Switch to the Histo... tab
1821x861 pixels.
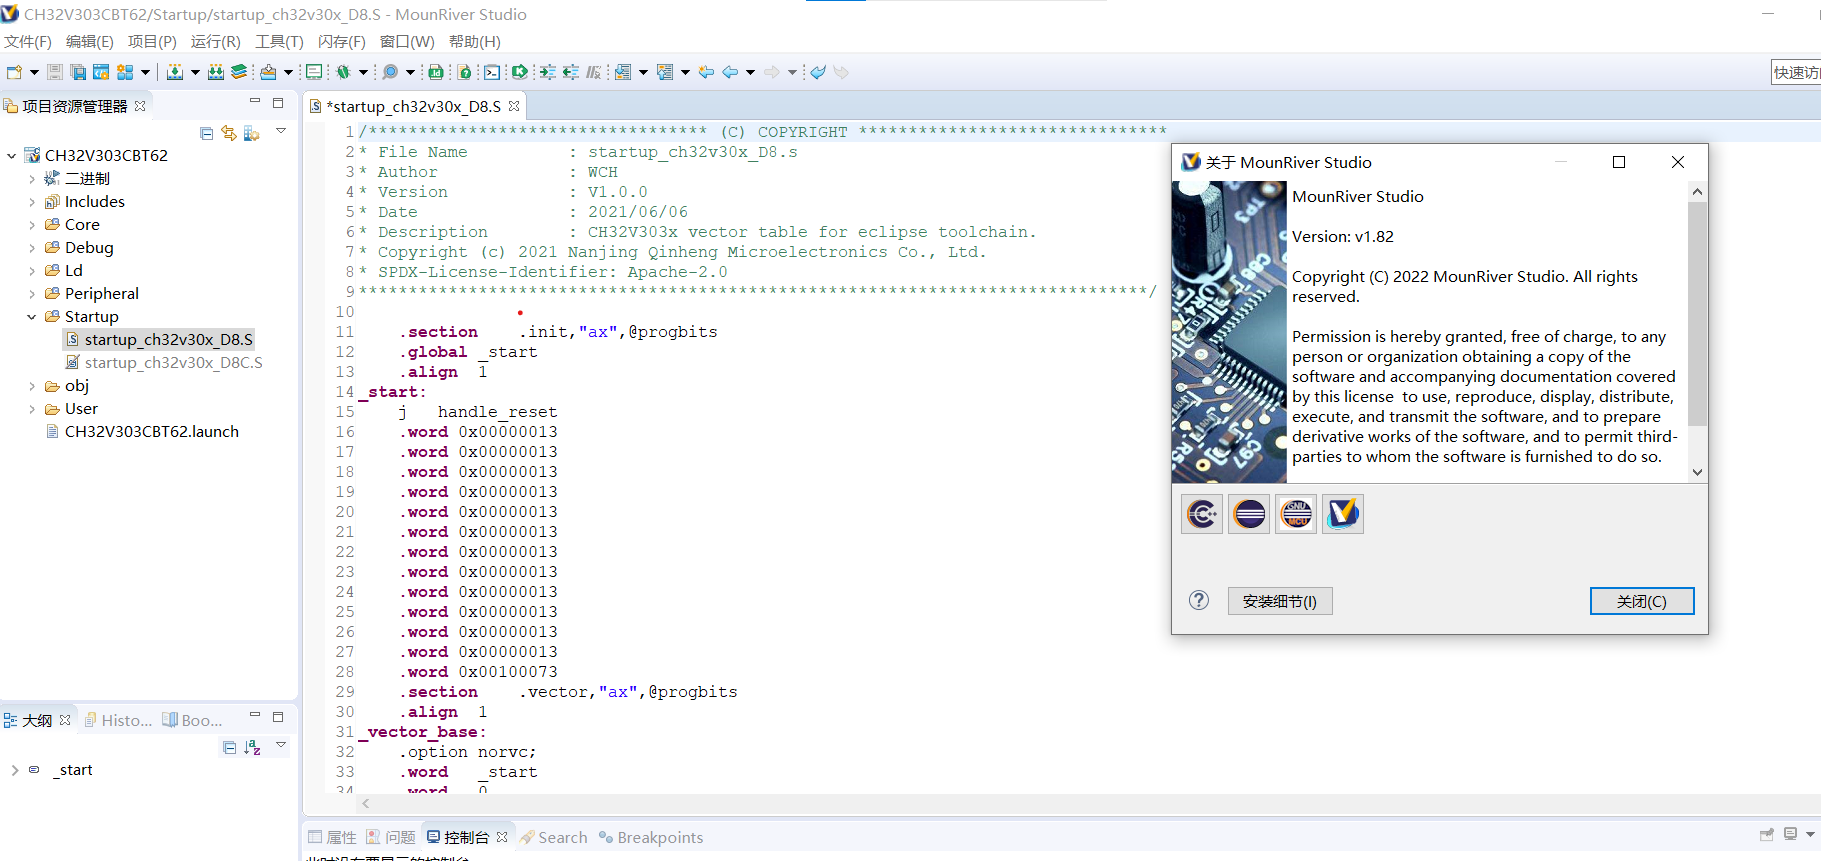119,720
